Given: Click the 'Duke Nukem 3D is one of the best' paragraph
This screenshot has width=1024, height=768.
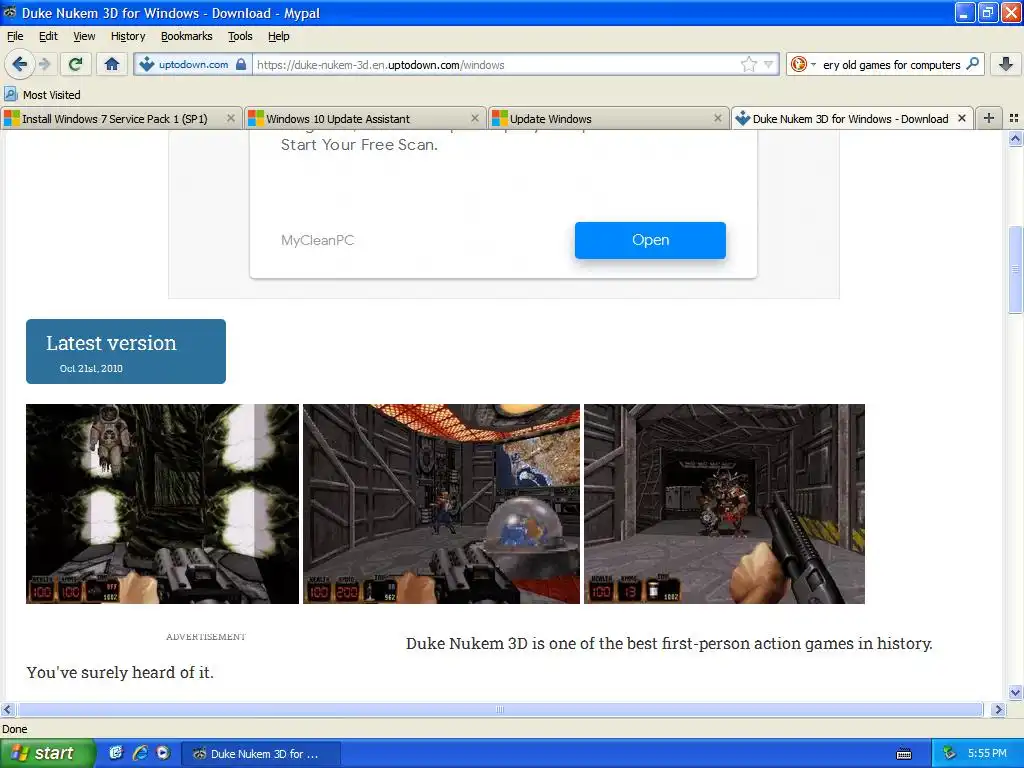Looking at the screenshot, I should pyautogui.click(x=669, y=643).
